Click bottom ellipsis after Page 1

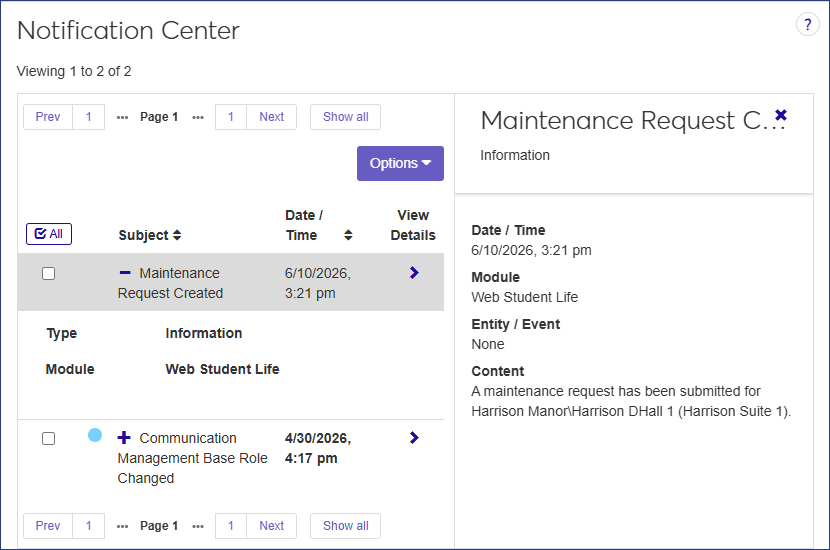[198, 527]
